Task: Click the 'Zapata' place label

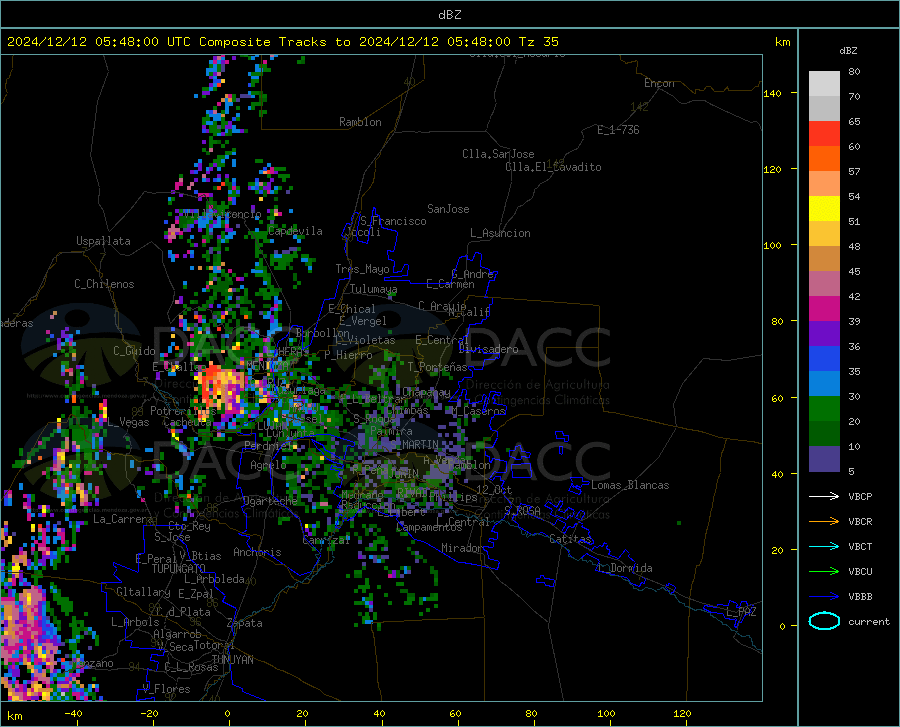Action: (x=245, y=623)
